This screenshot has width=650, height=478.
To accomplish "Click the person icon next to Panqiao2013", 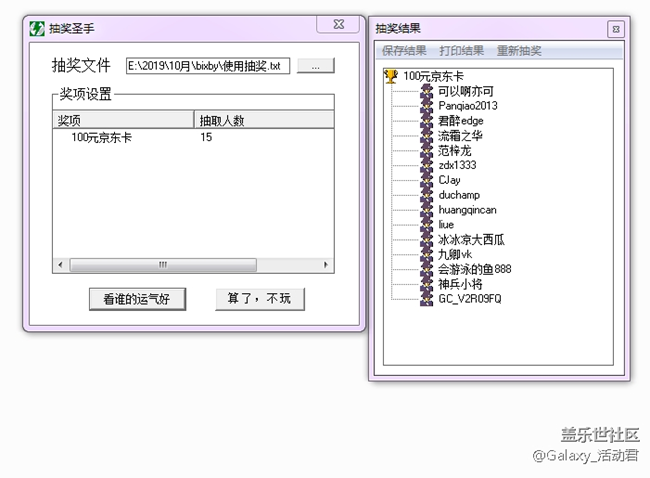I will coord(427,106).
